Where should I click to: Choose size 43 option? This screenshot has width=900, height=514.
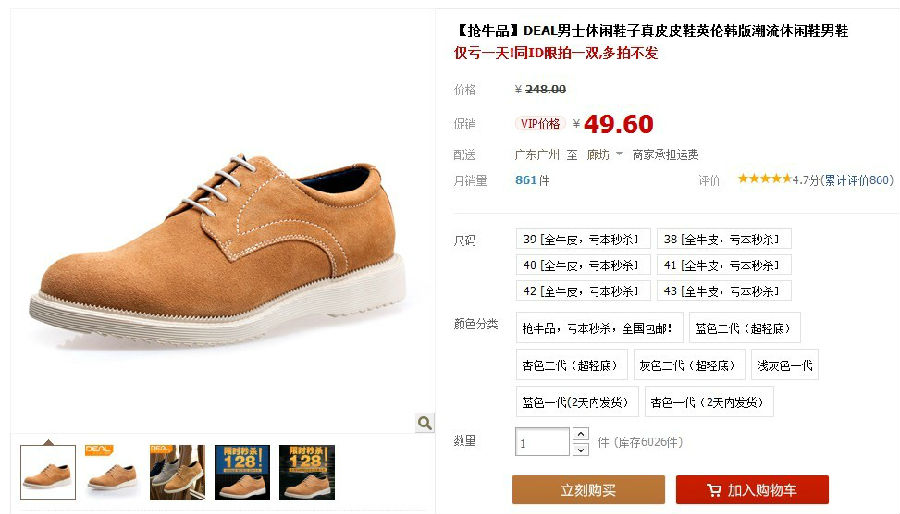click(724, 291)
